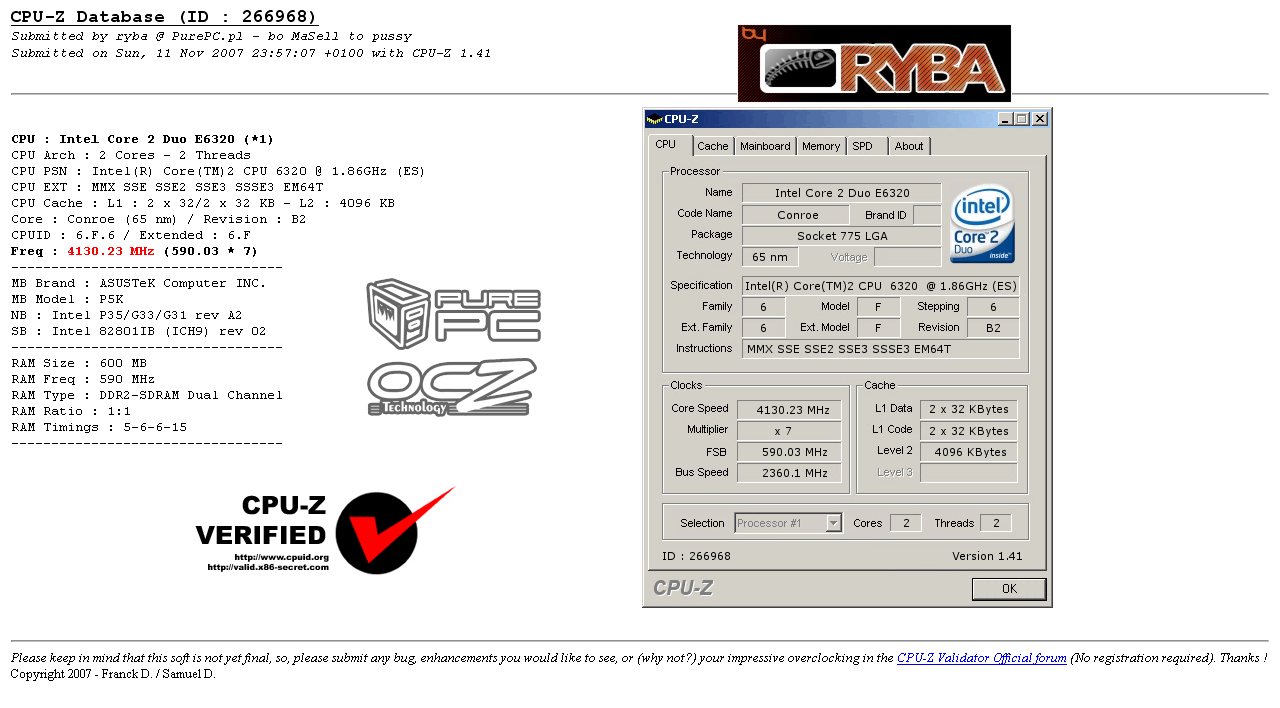Click the L1 Data cache value
Viewport: 1280px width, 708px height.
coord(969,409)
